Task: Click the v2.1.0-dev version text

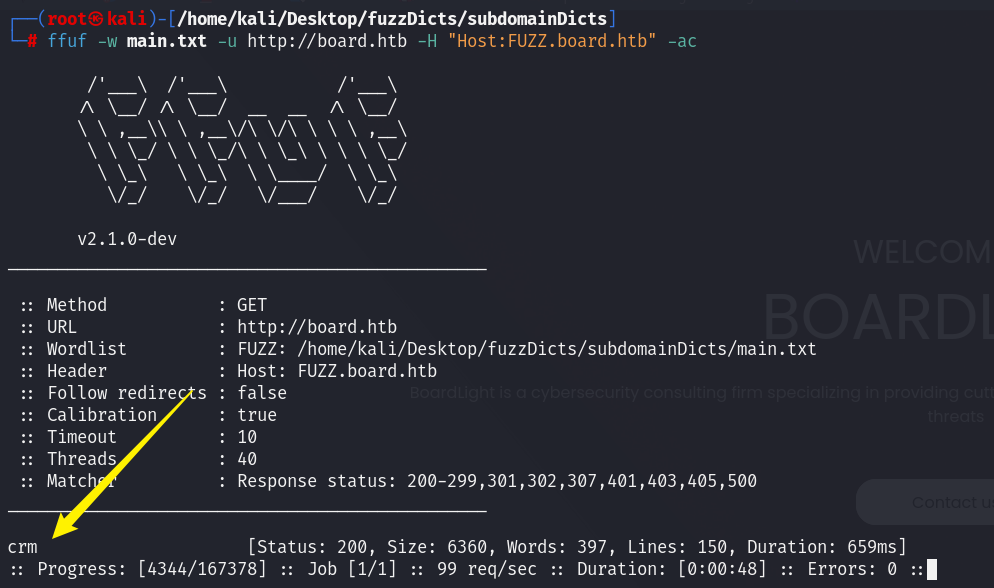Action: pyautogui.click(x=127, y=239)
